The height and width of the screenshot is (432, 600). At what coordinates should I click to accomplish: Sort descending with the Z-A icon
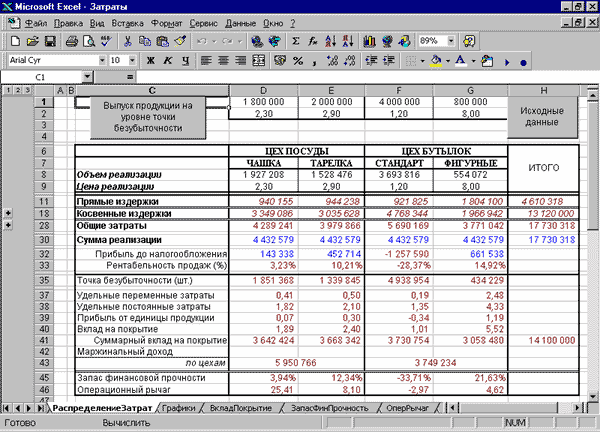click(348, 41)
